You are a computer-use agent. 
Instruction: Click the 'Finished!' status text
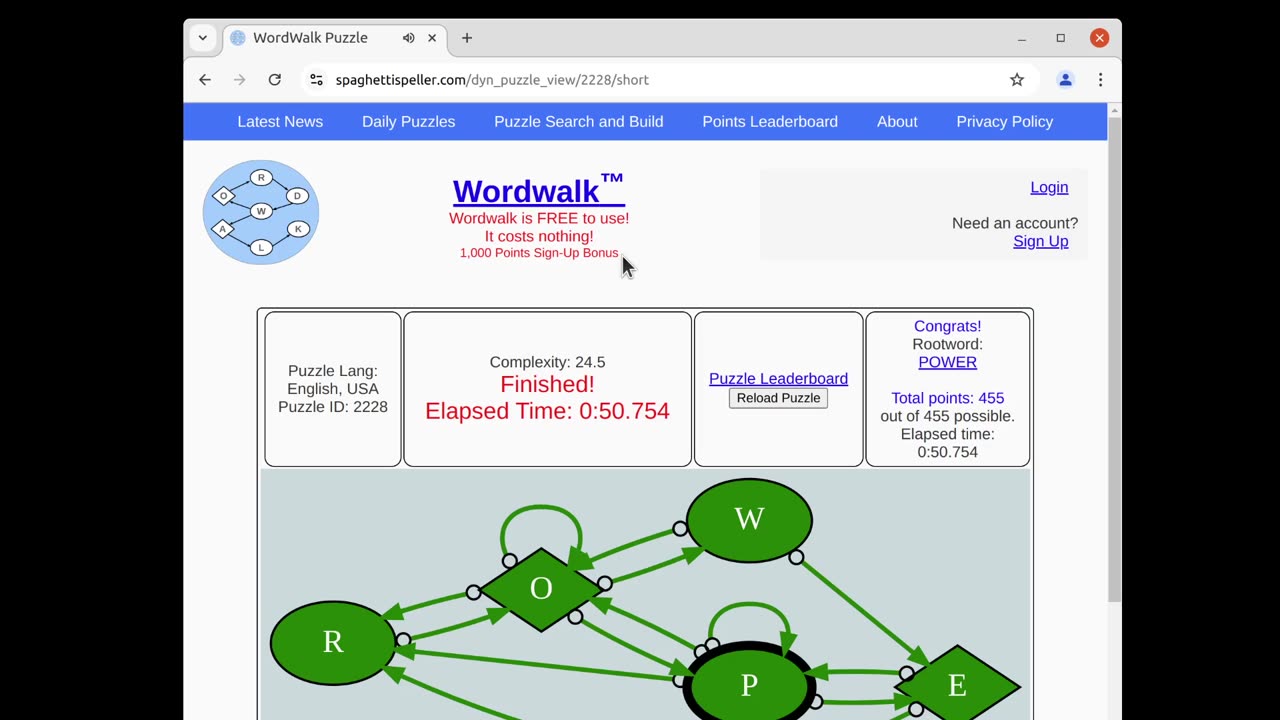click(x=547, y=385)
